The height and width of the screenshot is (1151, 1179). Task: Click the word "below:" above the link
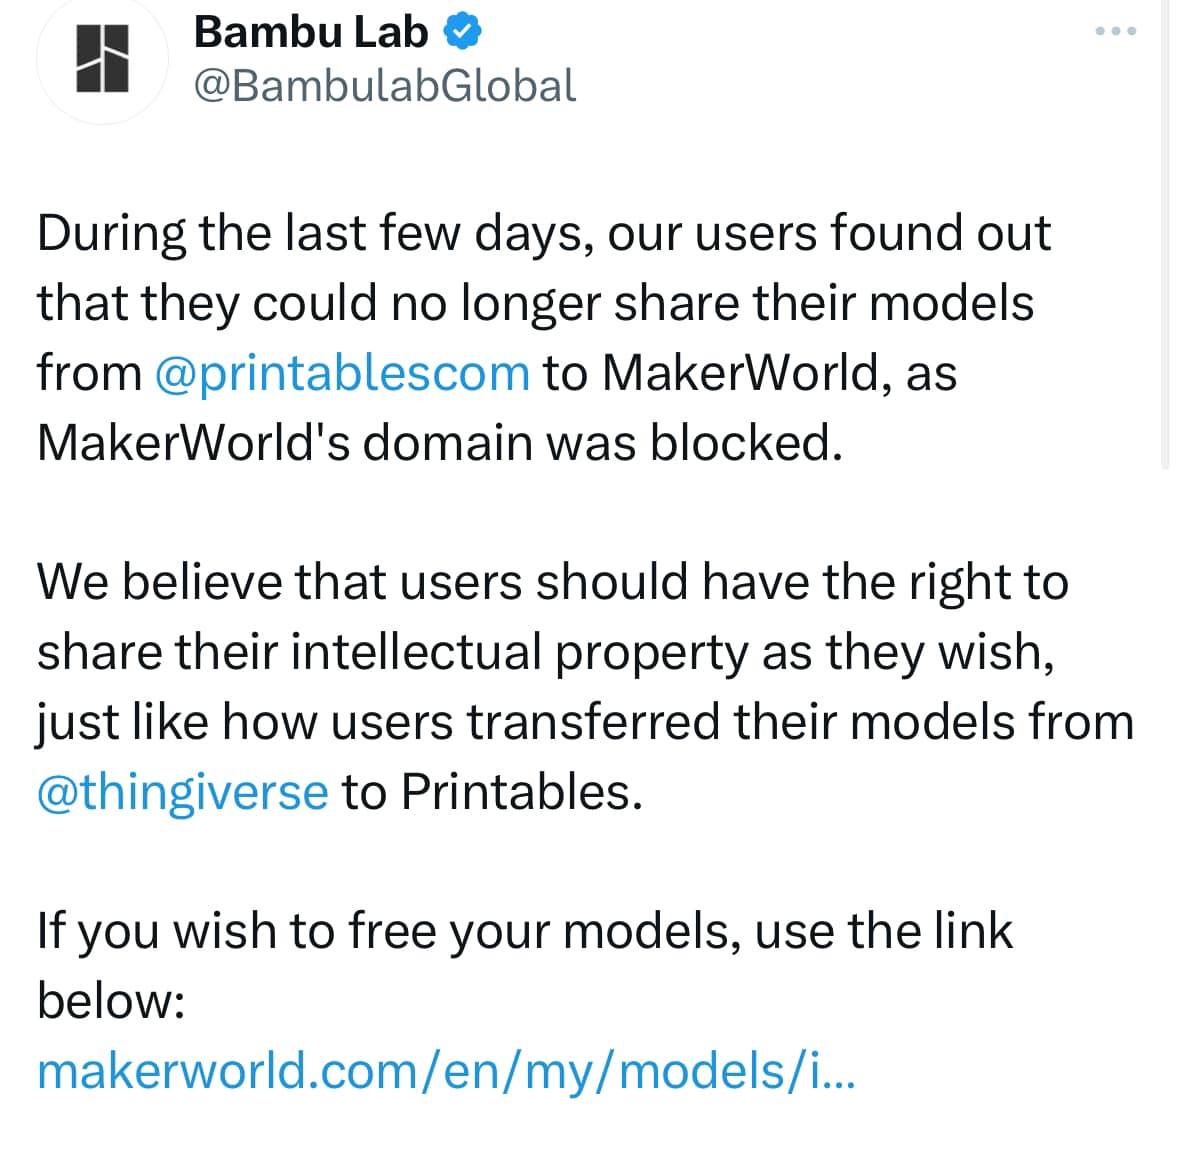[111, 1001]
